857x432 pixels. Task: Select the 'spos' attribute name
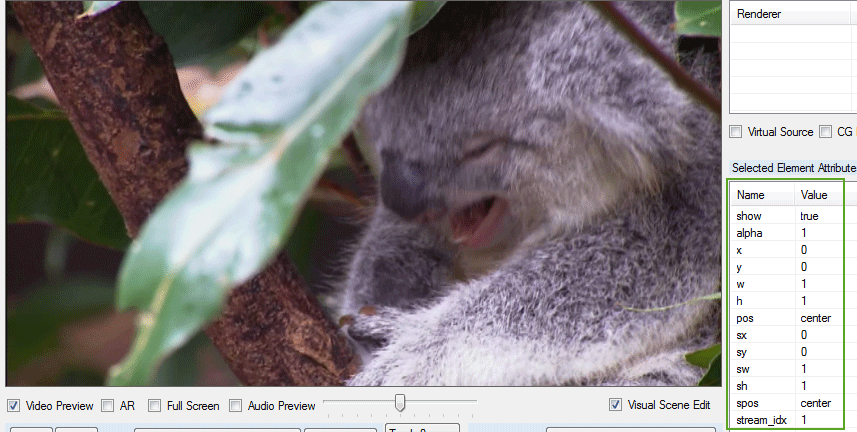tap(747, 404)
